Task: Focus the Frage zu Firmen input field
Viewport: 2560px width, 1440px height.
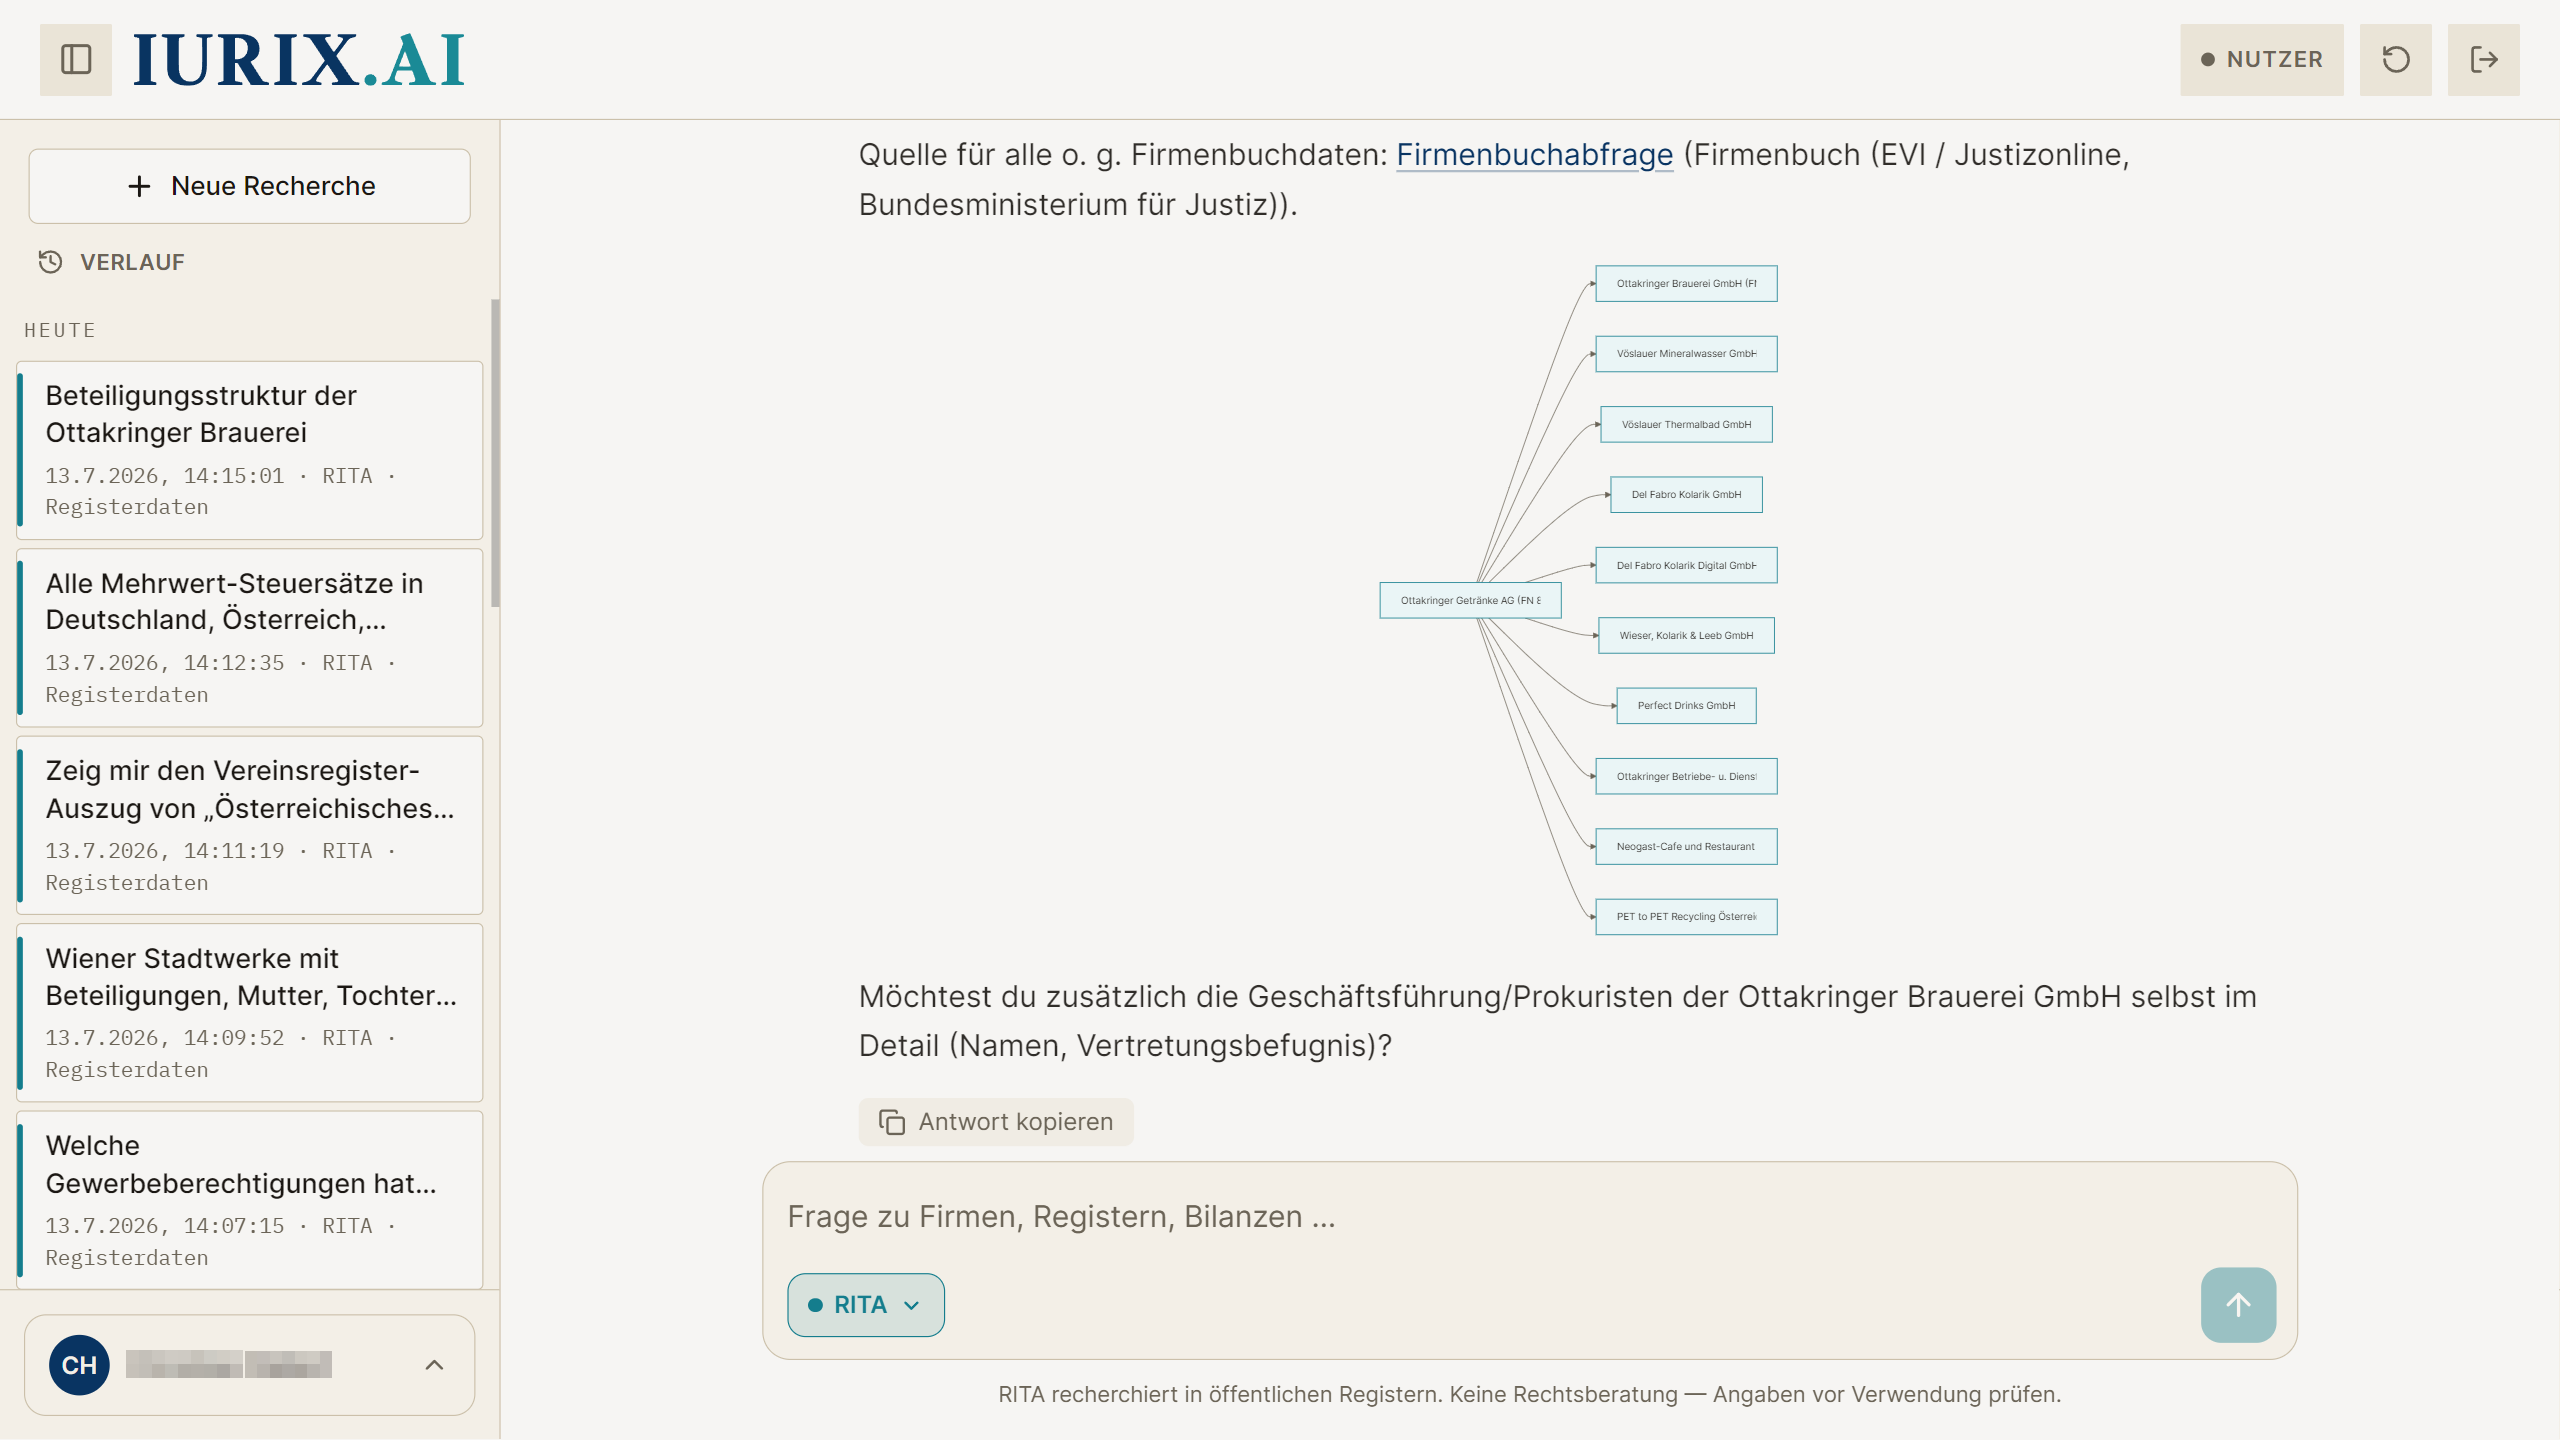Action: pyautogui.click(x=1530, y=1216)
